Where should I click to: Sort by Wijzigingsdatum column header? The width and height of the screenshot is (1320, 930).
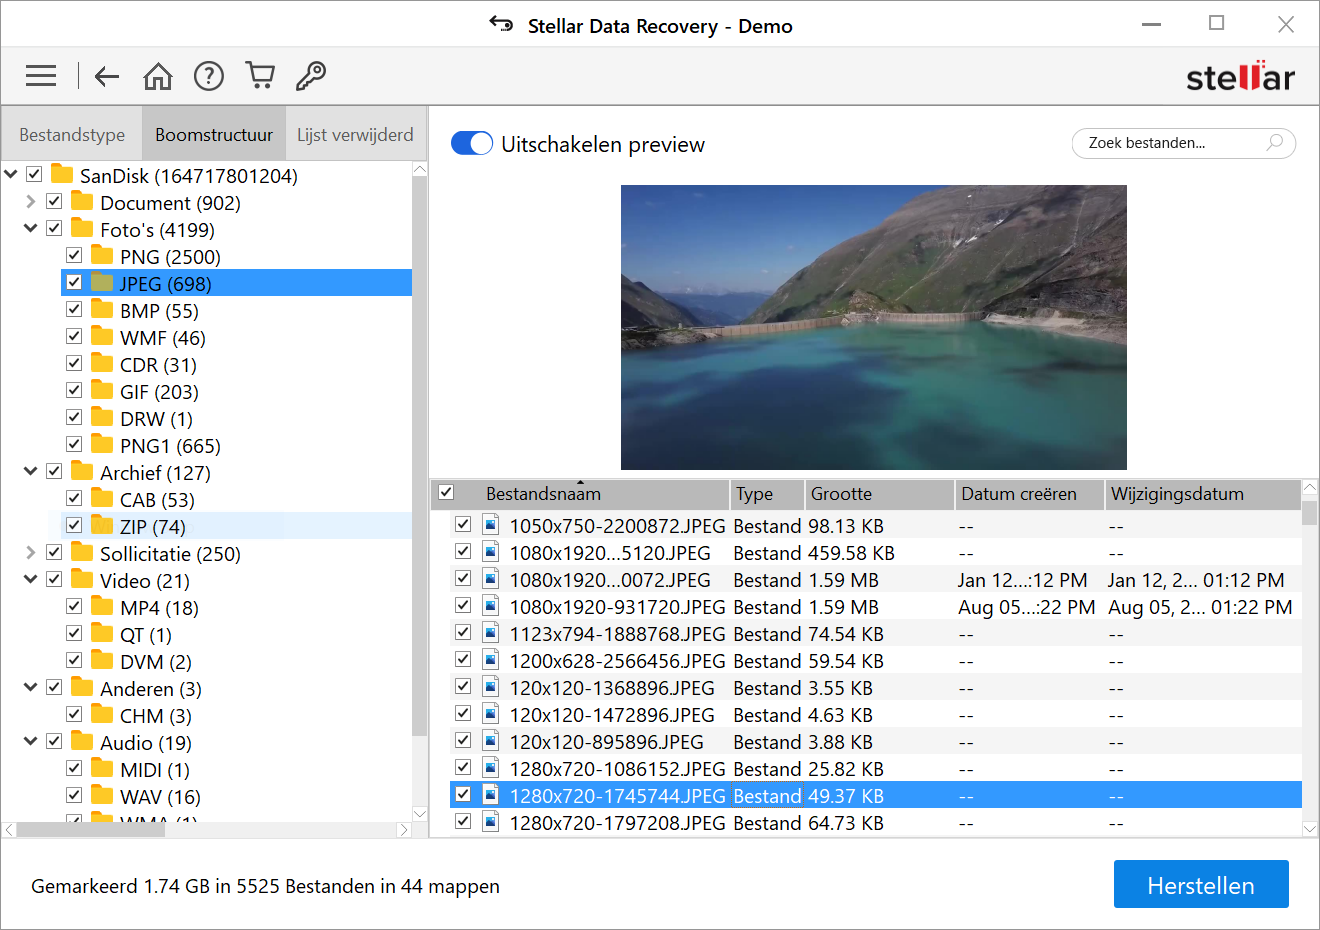coord(1204,494)
